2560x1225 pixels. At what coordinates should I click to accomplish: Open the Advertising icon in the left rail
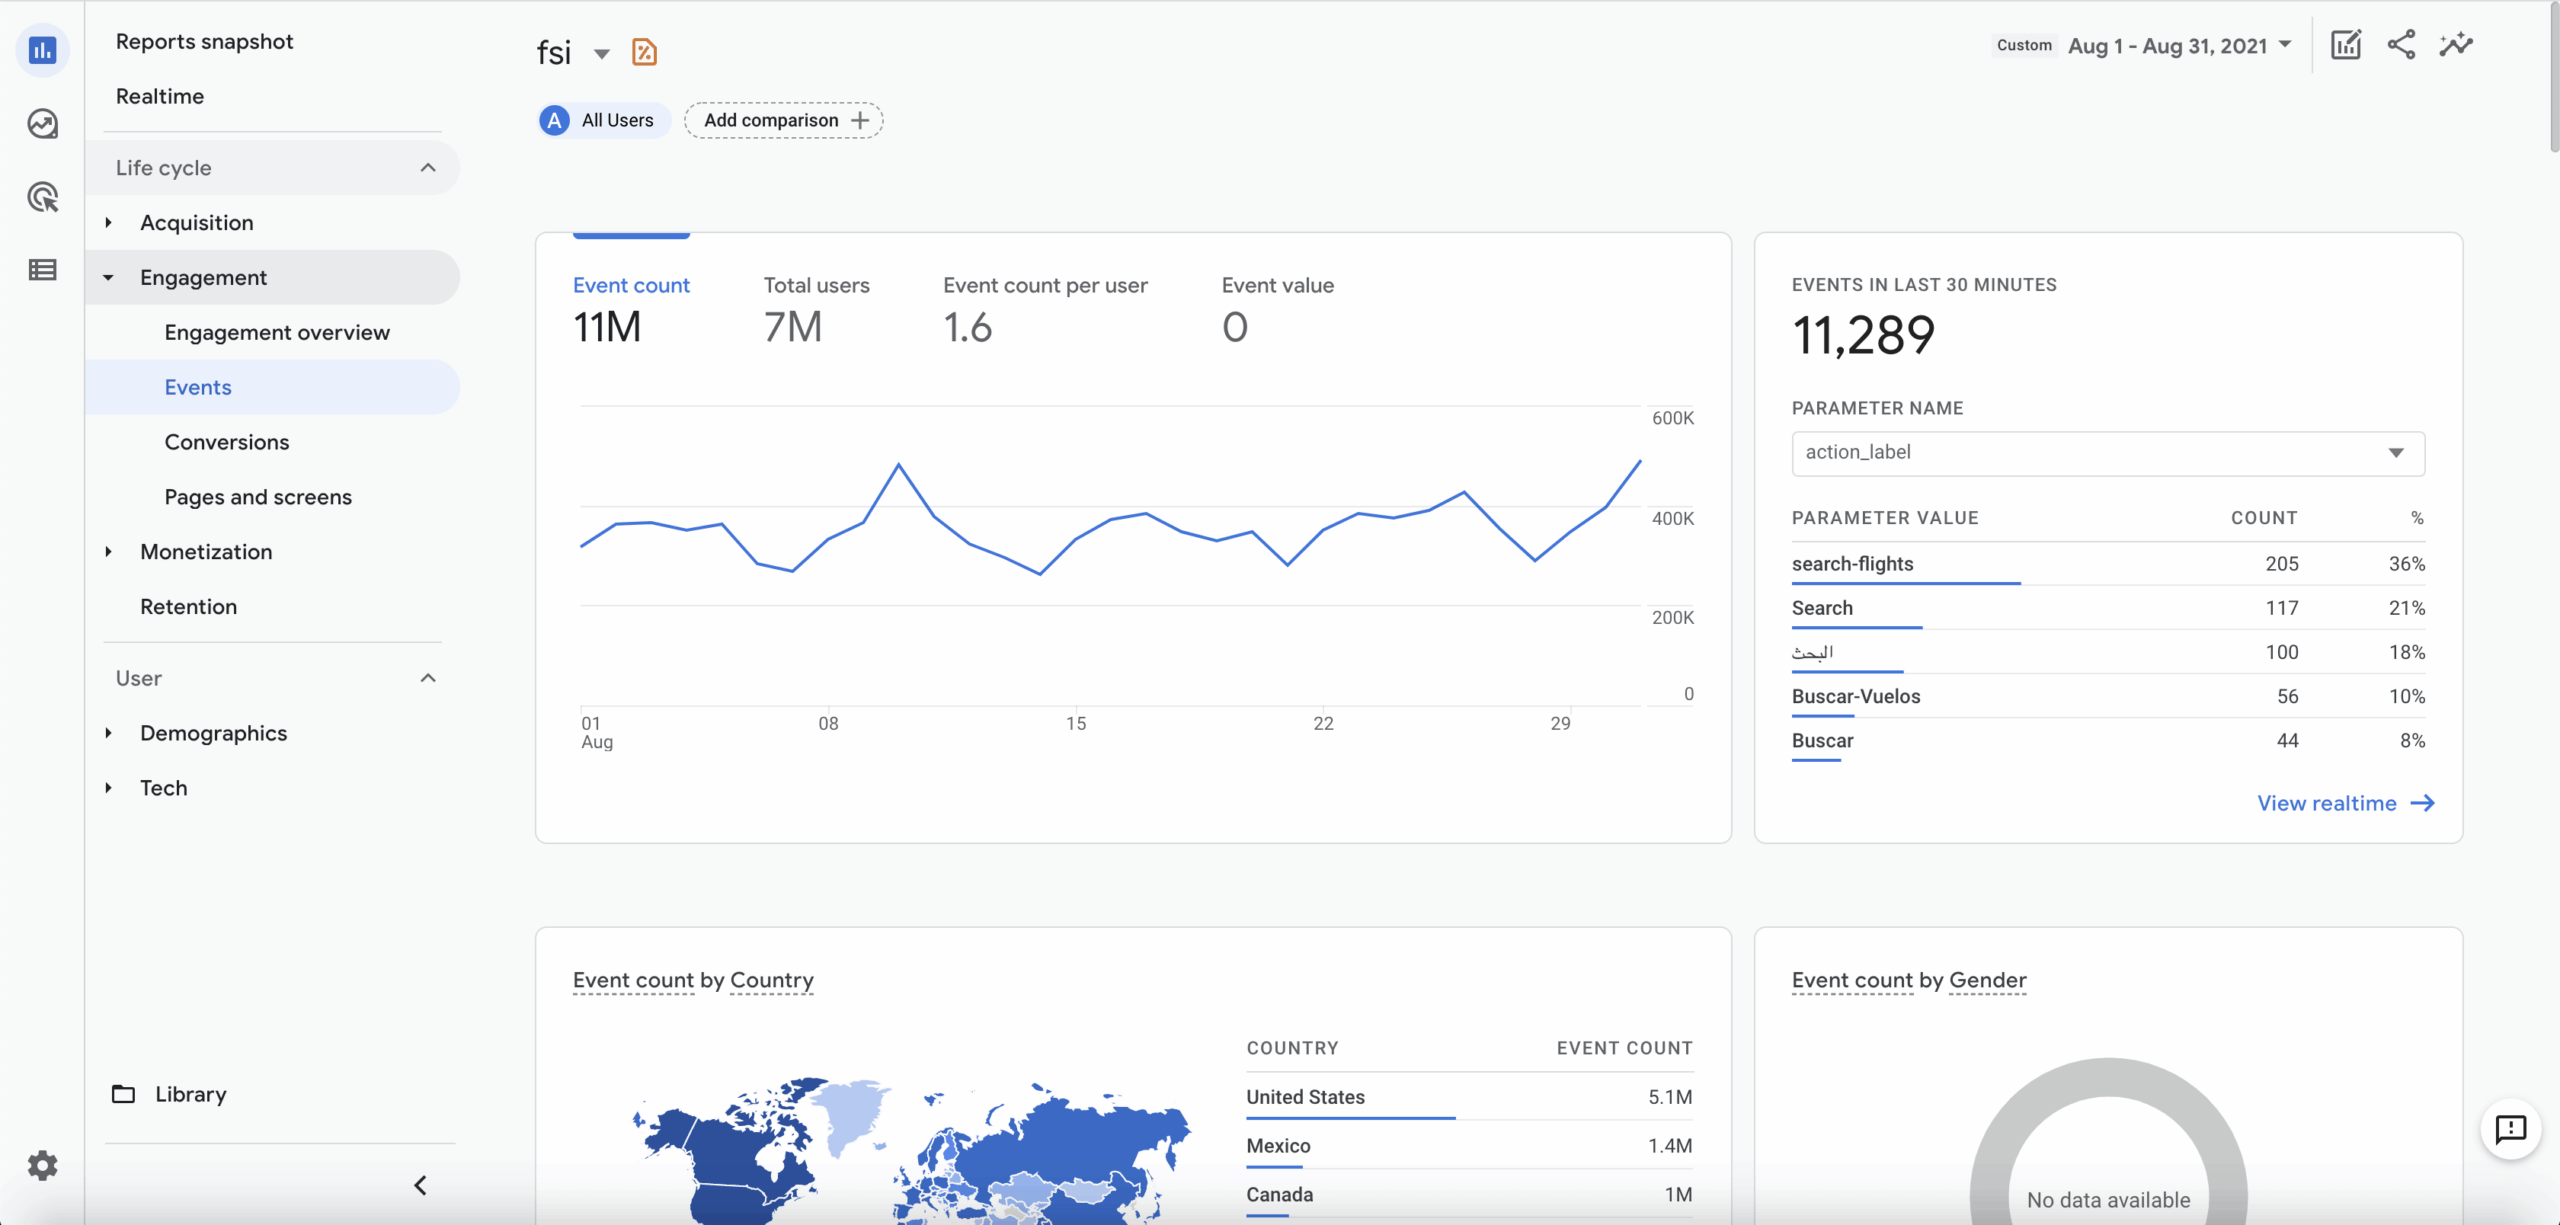tap(42, 197)
